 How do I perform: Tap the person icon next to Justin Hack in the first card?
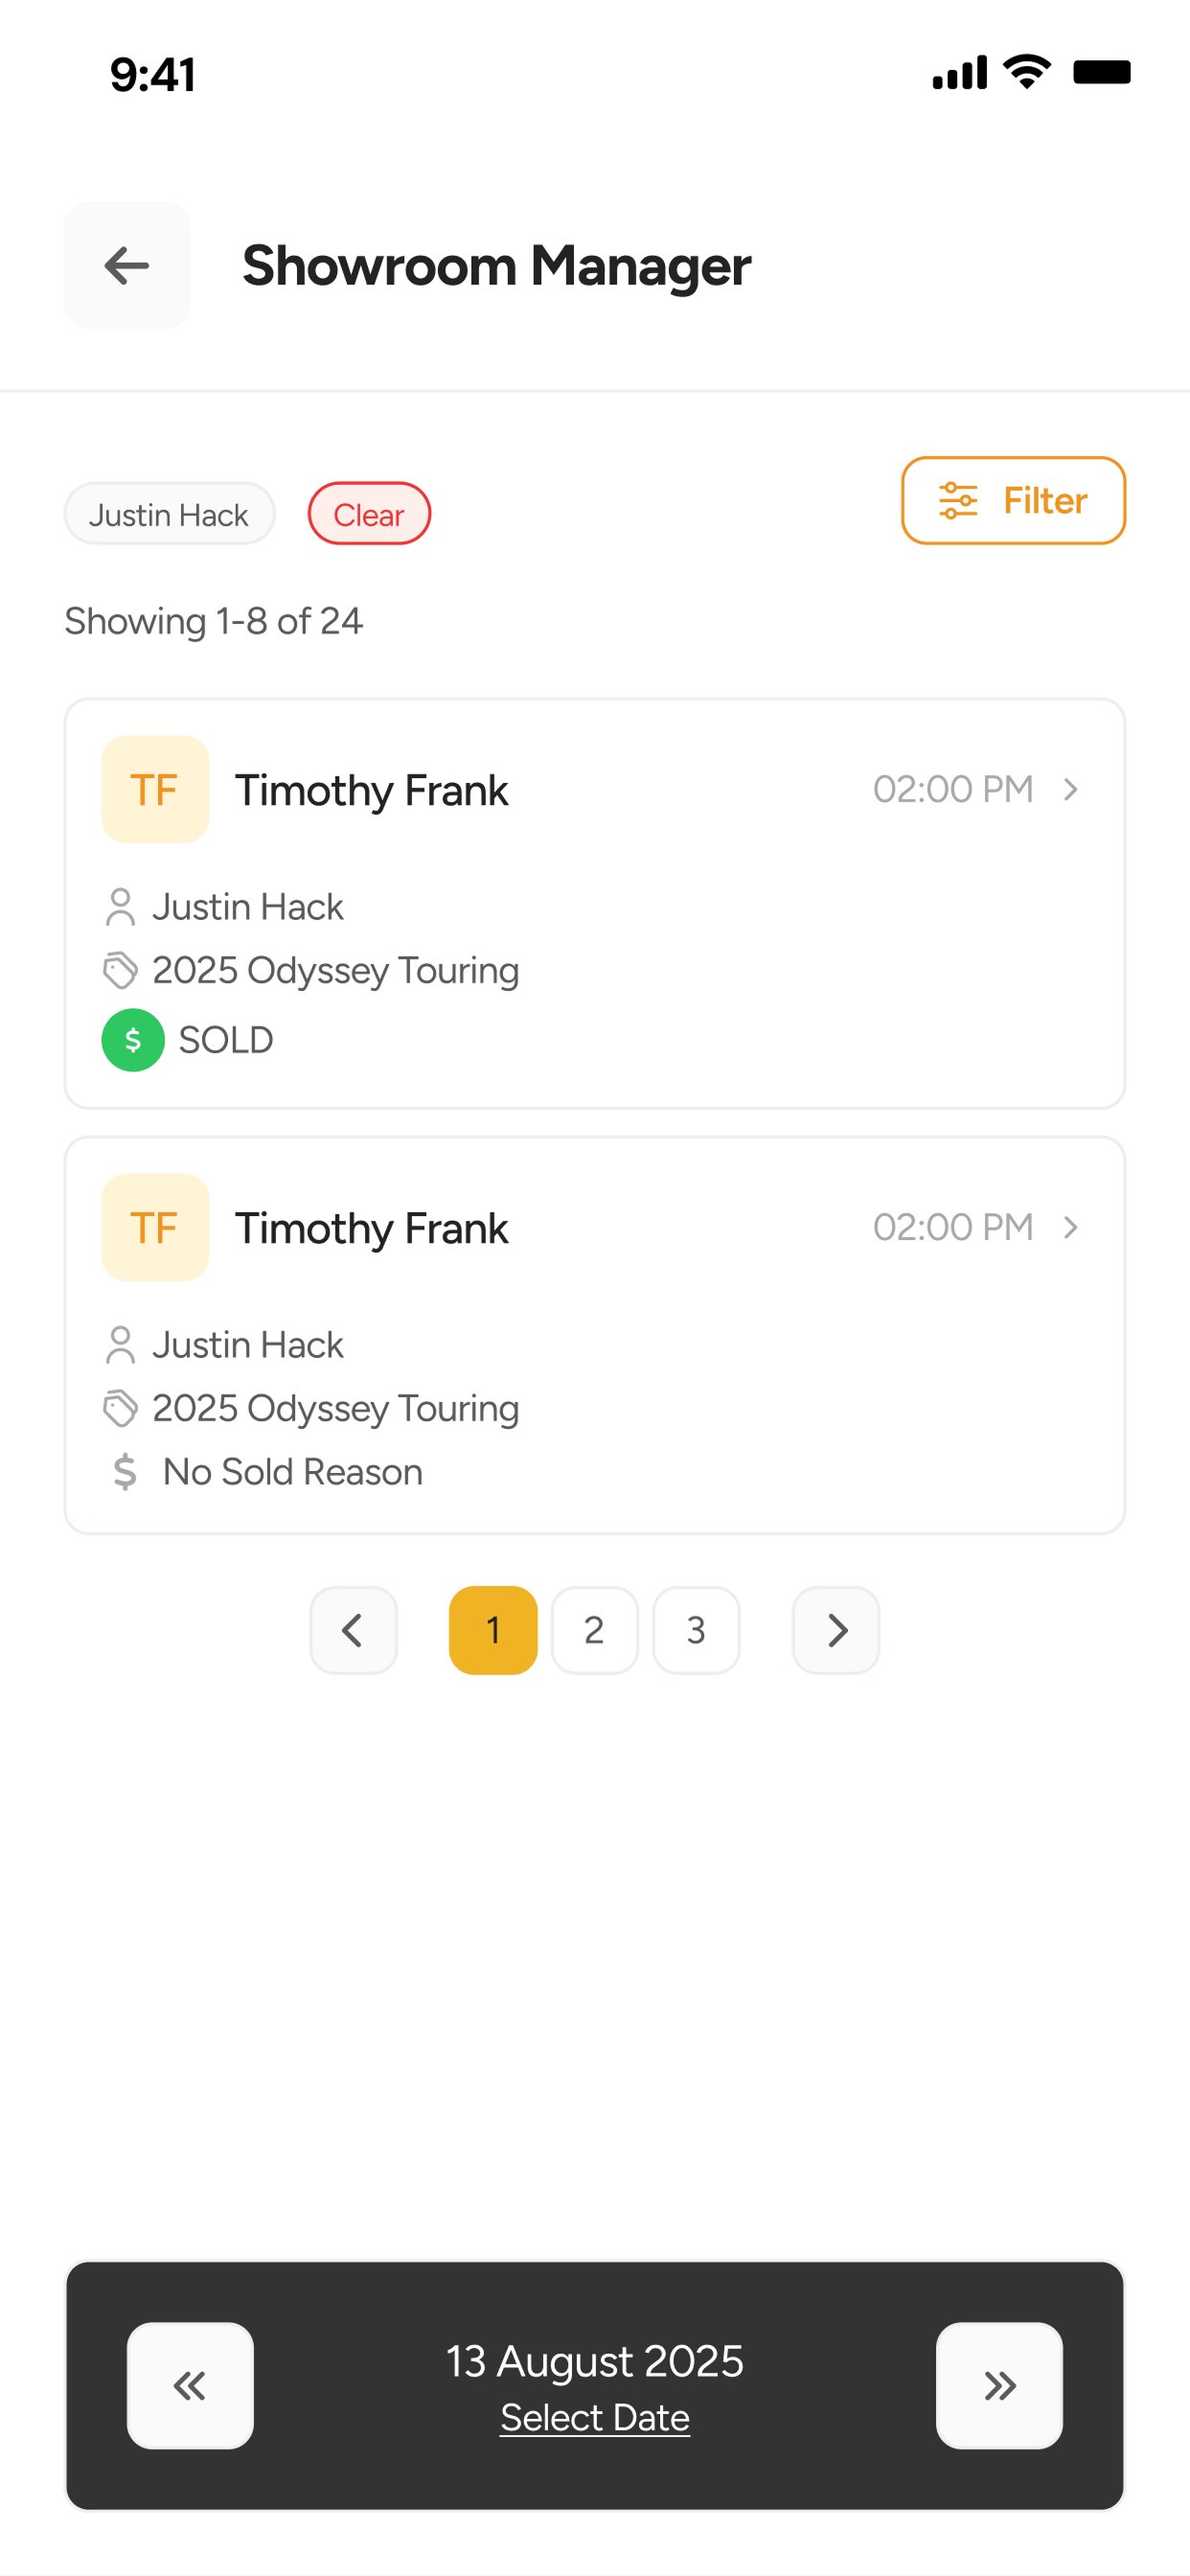120,907
